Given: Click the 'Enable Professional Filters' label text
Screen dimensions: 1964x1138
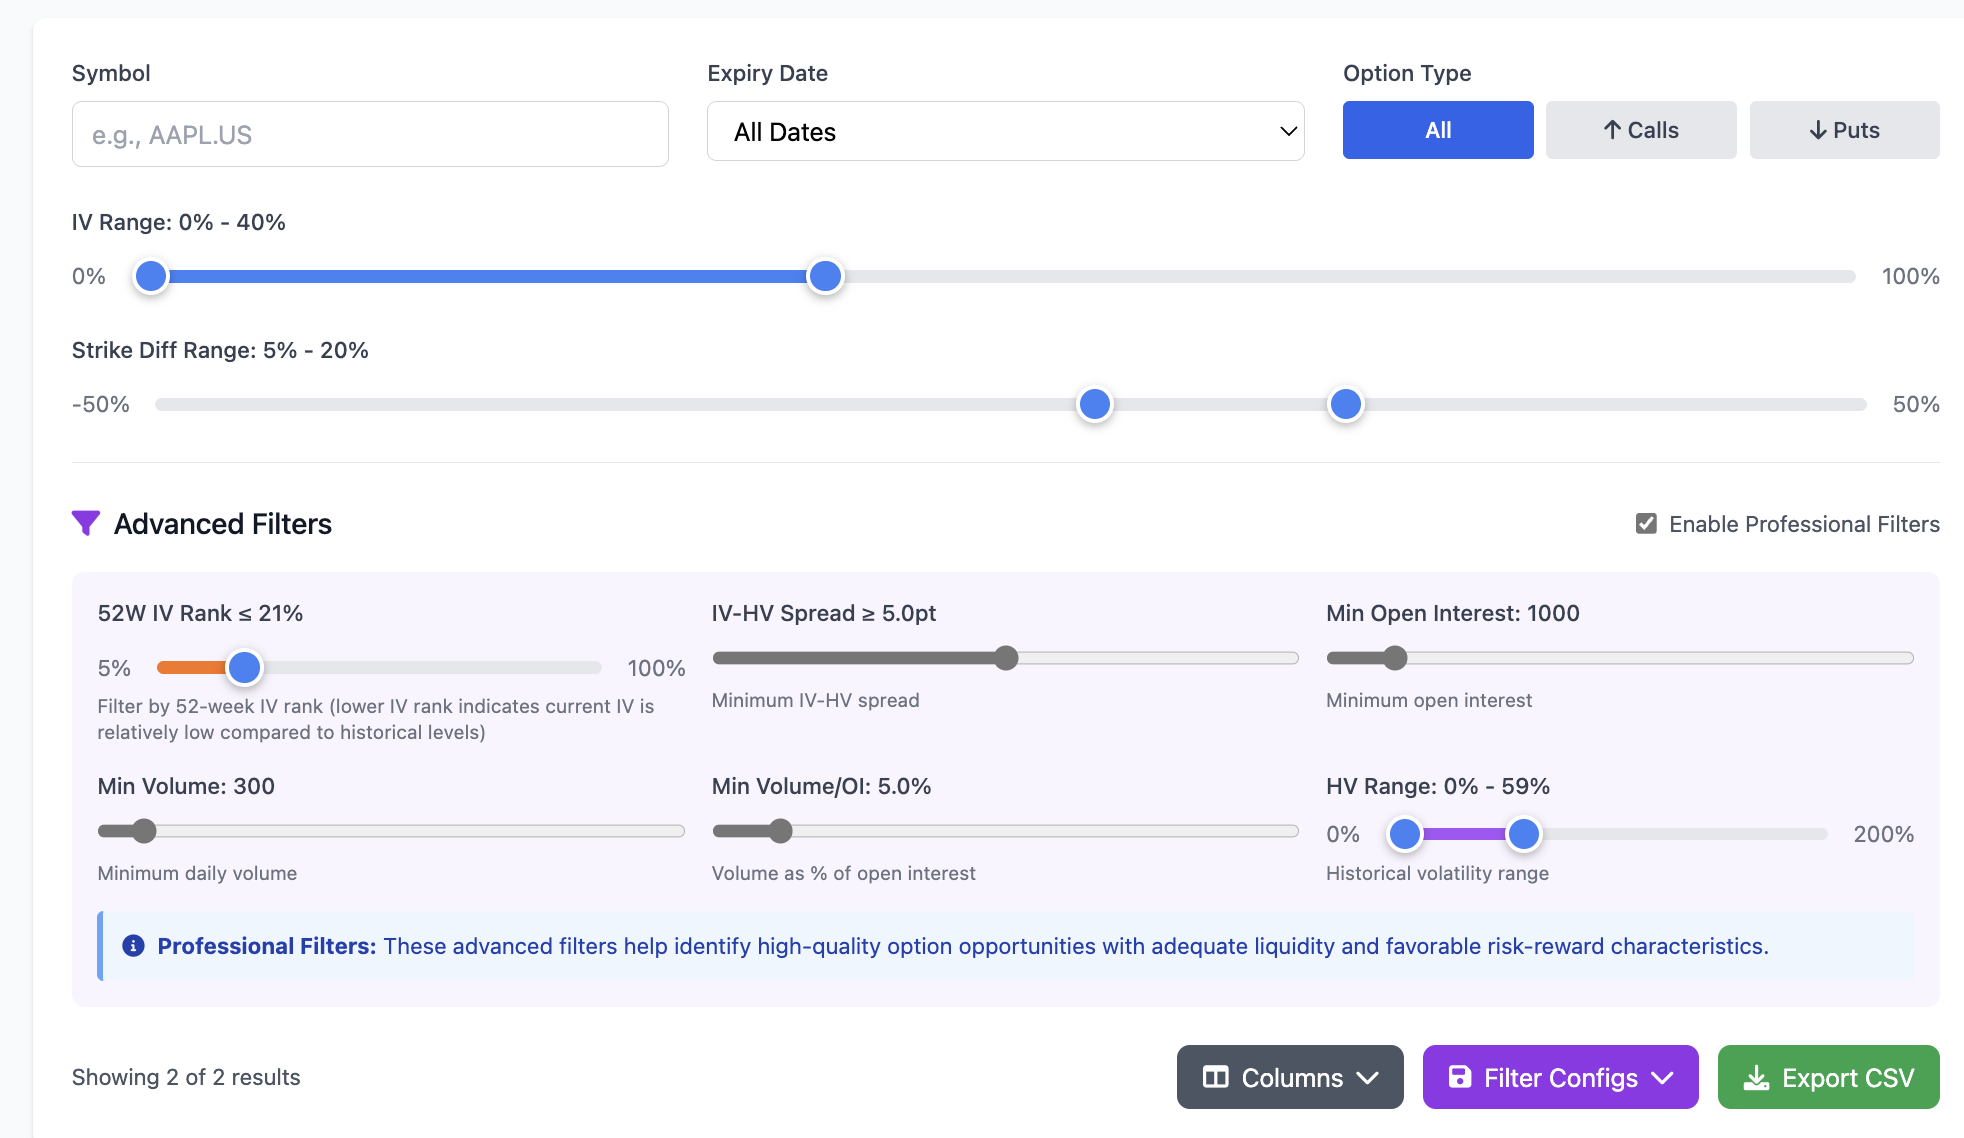Looking at the screenshot, I should (1804, 524).
